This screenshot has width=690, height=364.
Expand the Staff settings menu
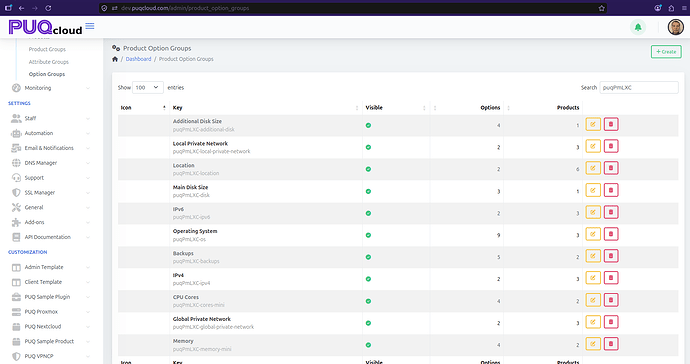(x=51, y=118)
